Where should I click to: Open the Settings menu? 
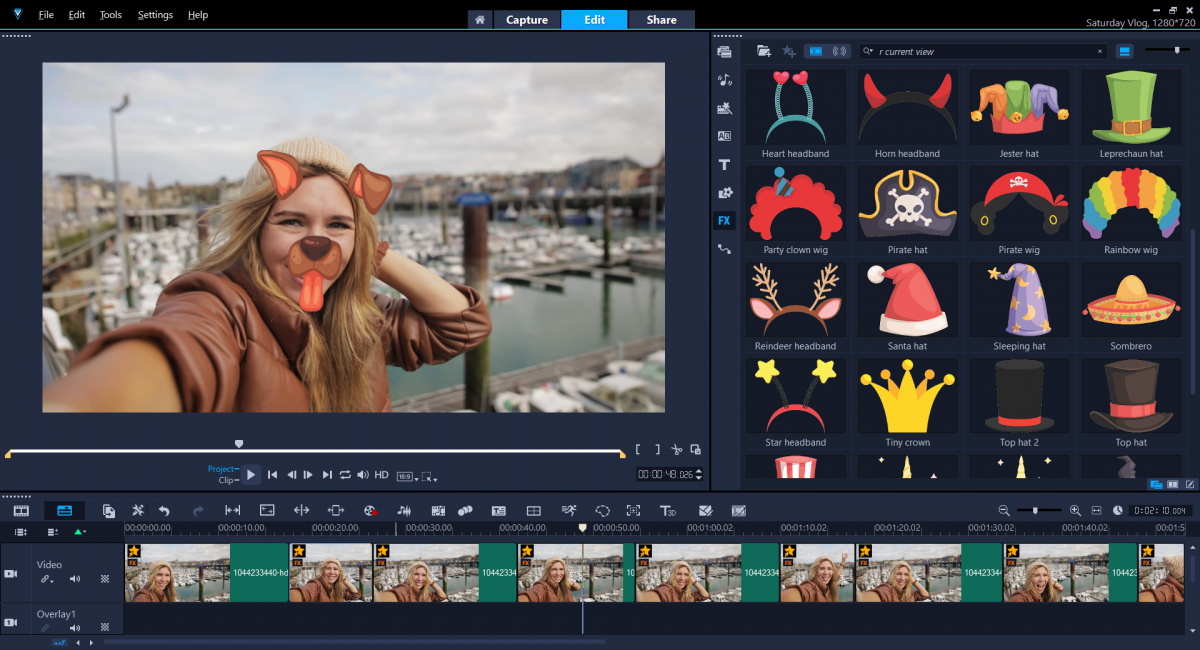(x=155, y=15)
